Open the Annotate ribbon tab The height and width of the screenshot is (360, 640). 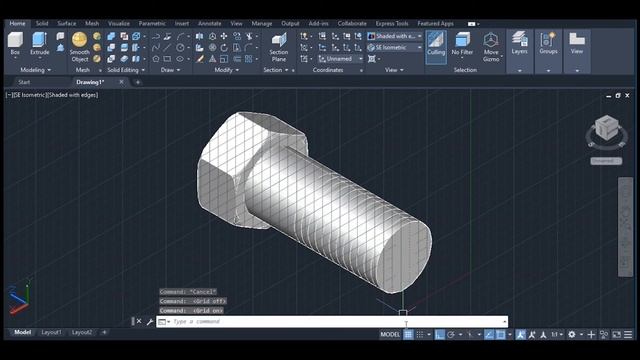(209, 24)
